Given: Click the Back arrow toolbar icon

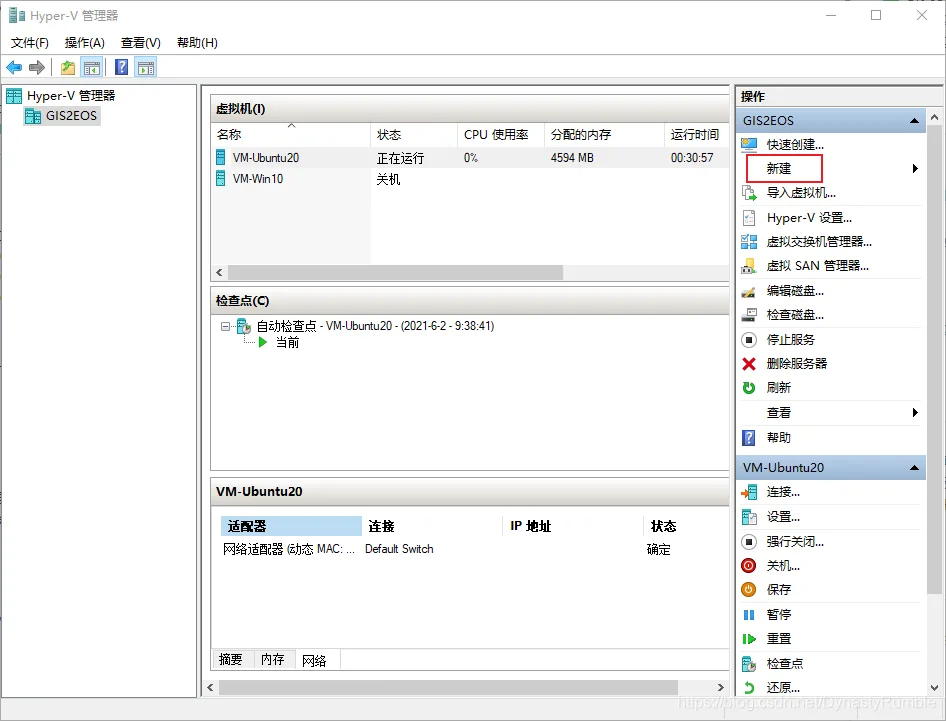Looking at the screenshot, I should coord(14,68).
